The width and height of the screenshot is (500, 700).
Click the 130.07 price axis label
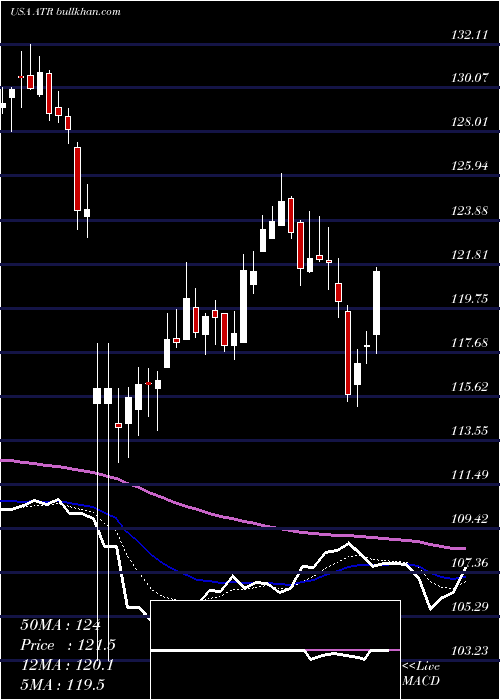point(469,79)
